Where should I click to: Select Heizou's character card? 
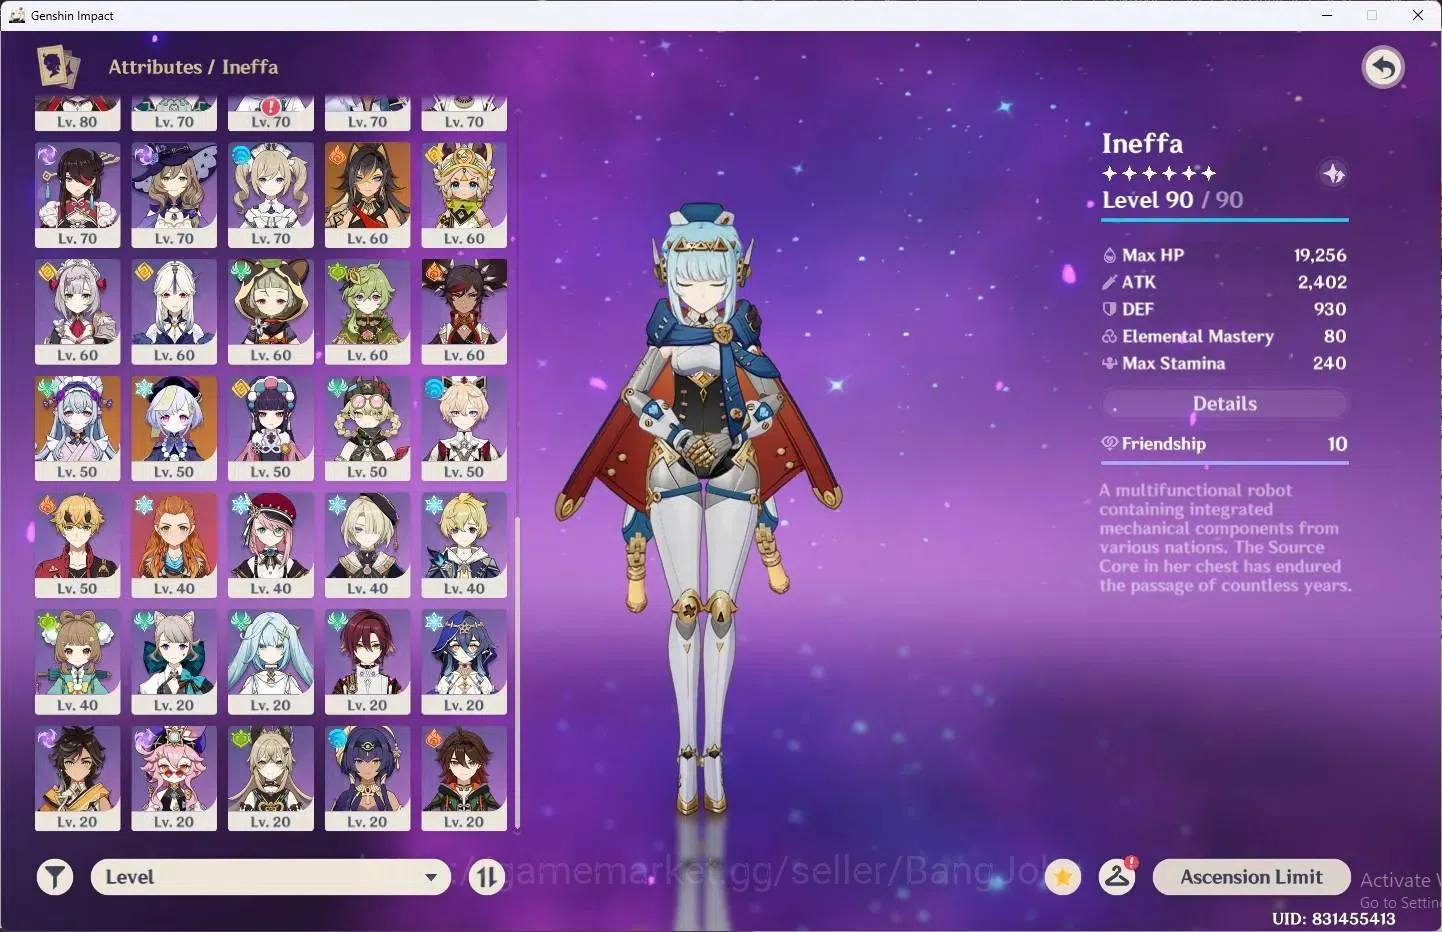tap(368, 662)
